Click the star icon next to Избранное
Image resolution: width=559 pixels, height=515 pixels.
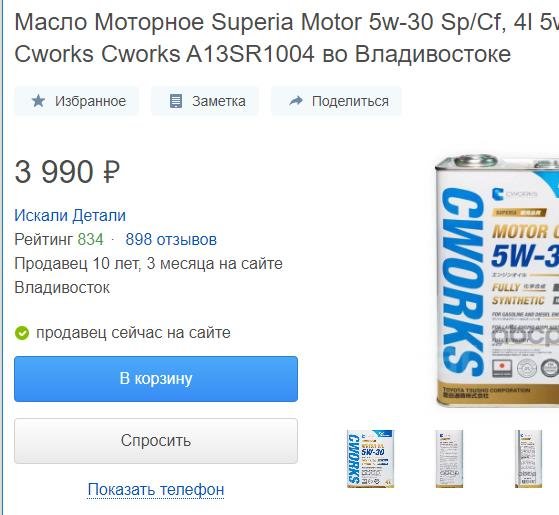(38, 101)
